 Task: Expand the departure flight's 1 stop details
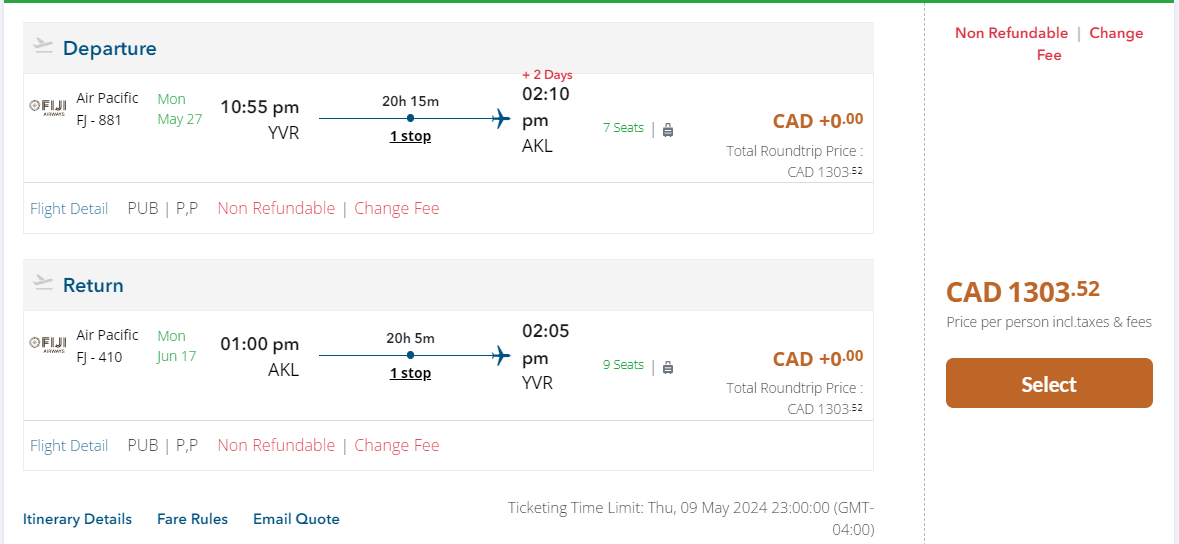click(410, 136)
